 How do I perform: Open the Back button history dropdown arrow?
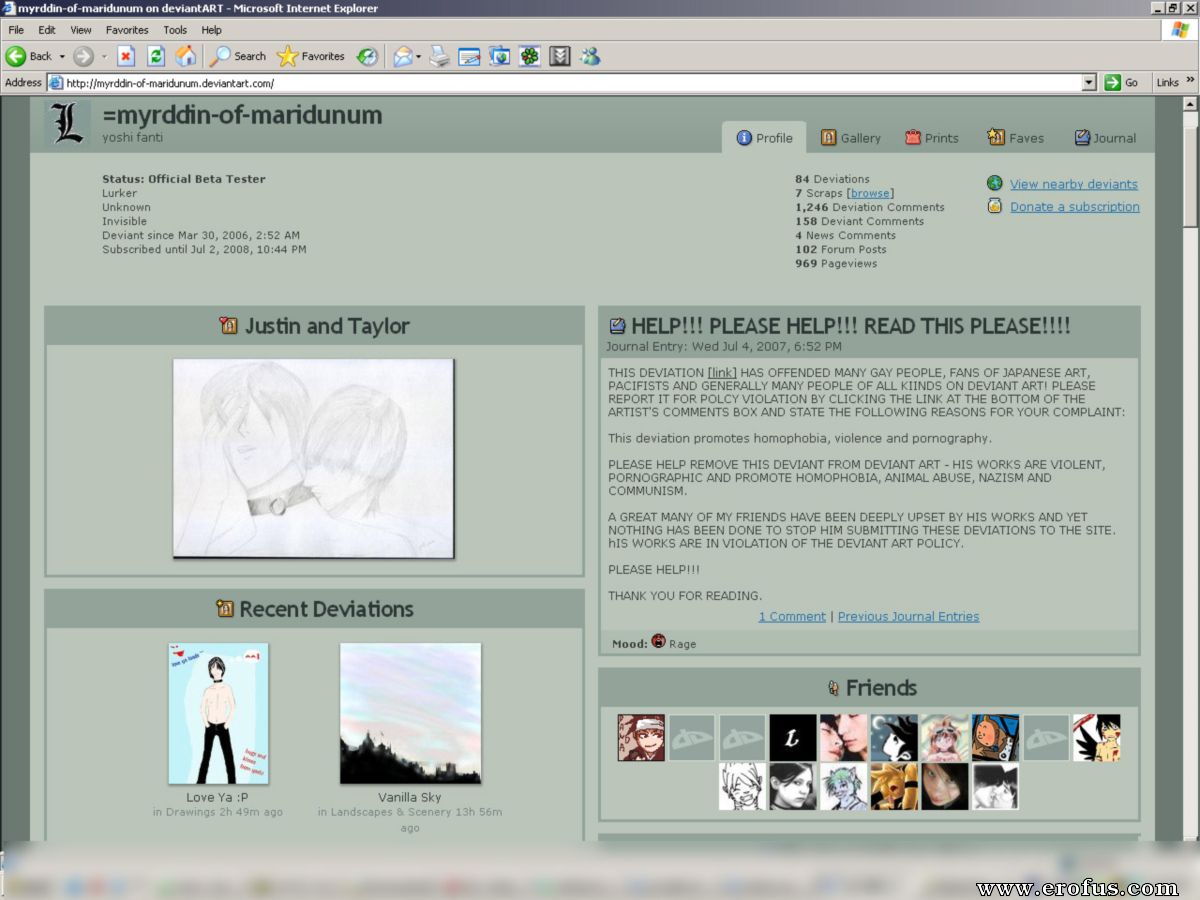(62, 57)
